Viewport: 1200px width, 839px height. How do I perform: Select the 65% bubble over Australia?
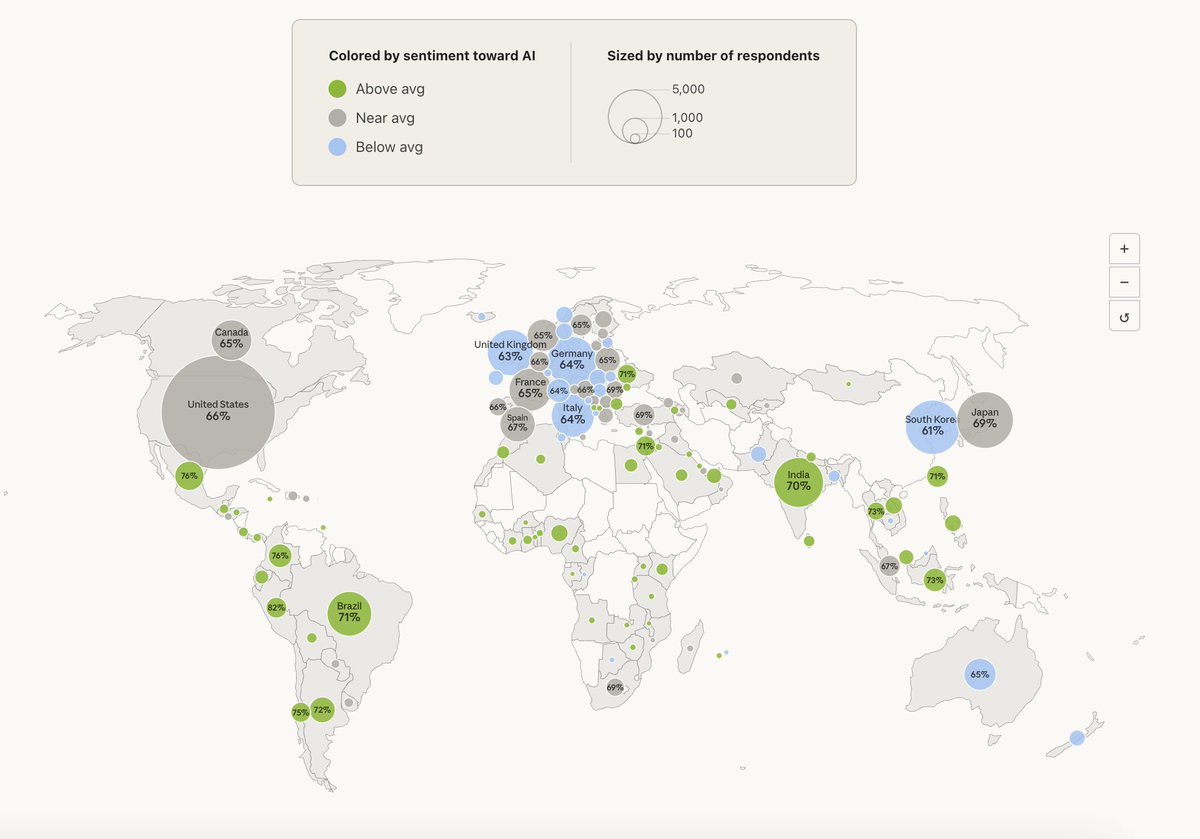(x=979, y=674)
